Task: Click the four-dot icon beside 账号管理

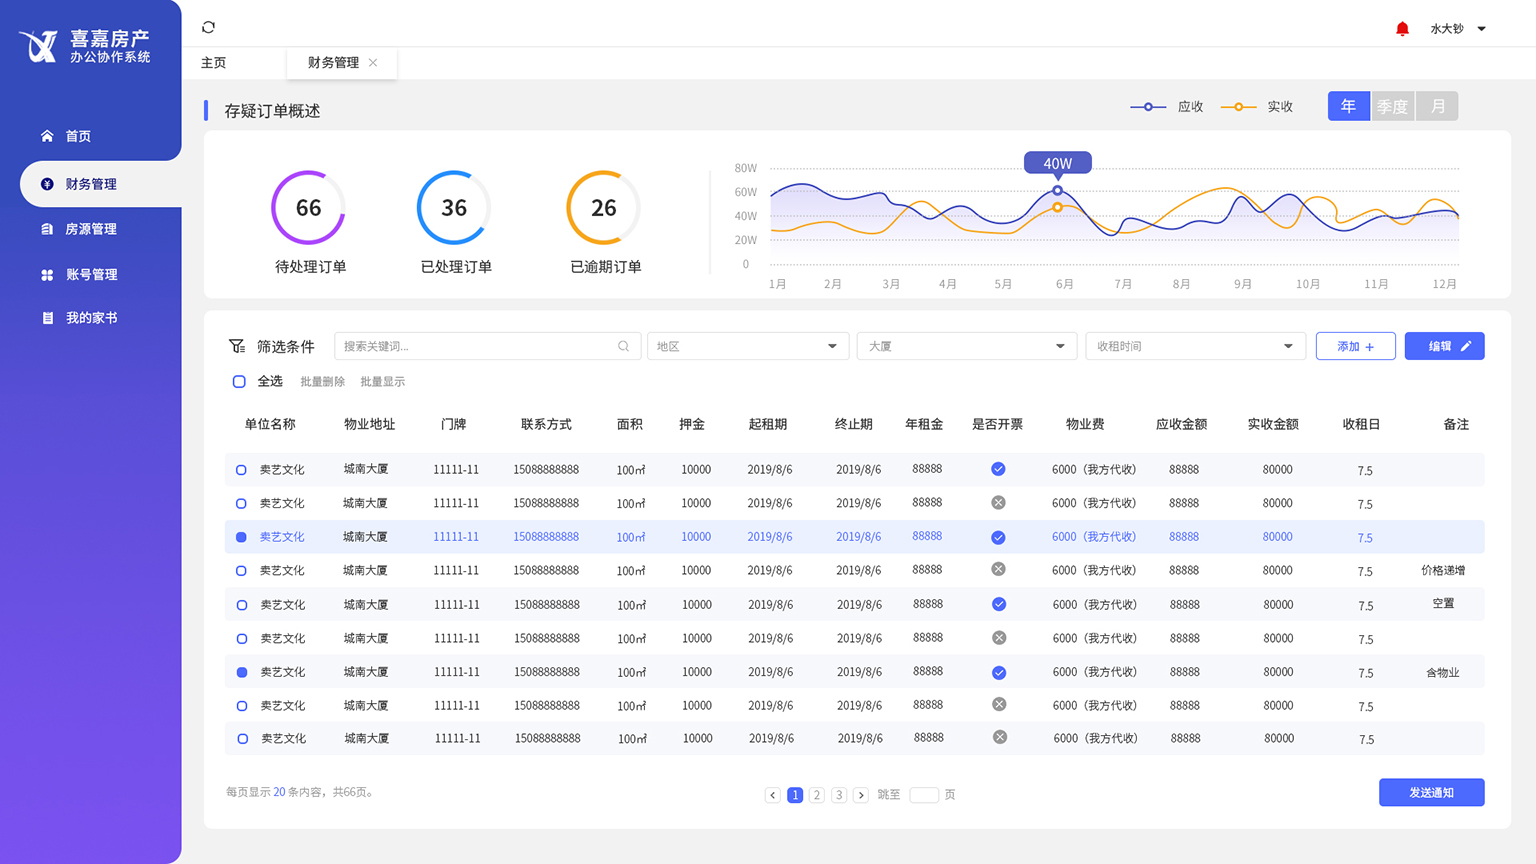Action: pyautogui.click(x=47, y=275)
